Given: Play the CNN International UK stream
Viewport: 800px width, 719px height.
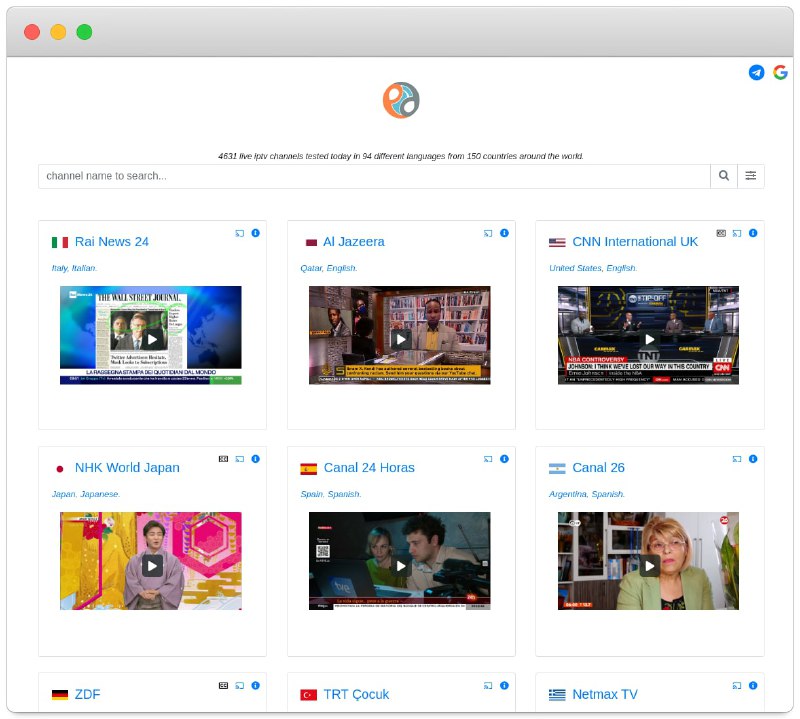Looking at the screenshot, I should (x=649, y=339).
